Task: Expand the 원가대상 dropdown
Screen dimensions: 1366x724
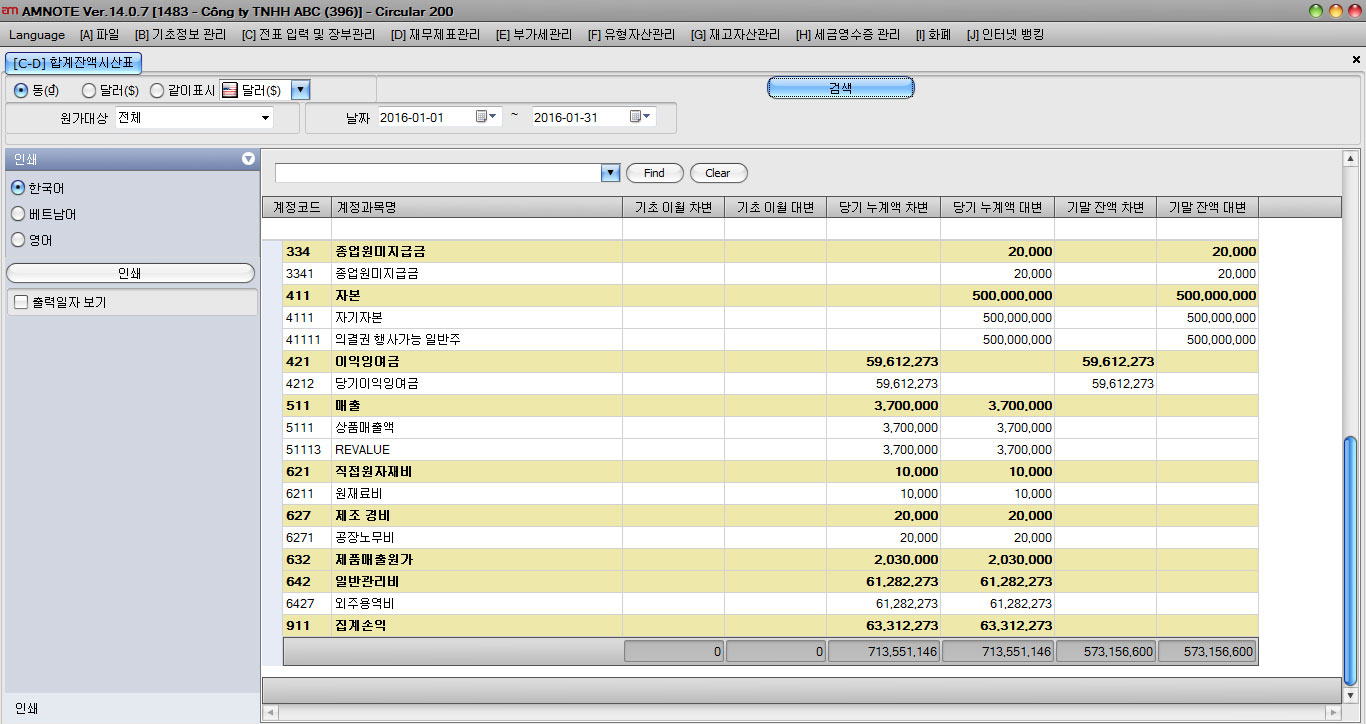Action: (265, 118)
